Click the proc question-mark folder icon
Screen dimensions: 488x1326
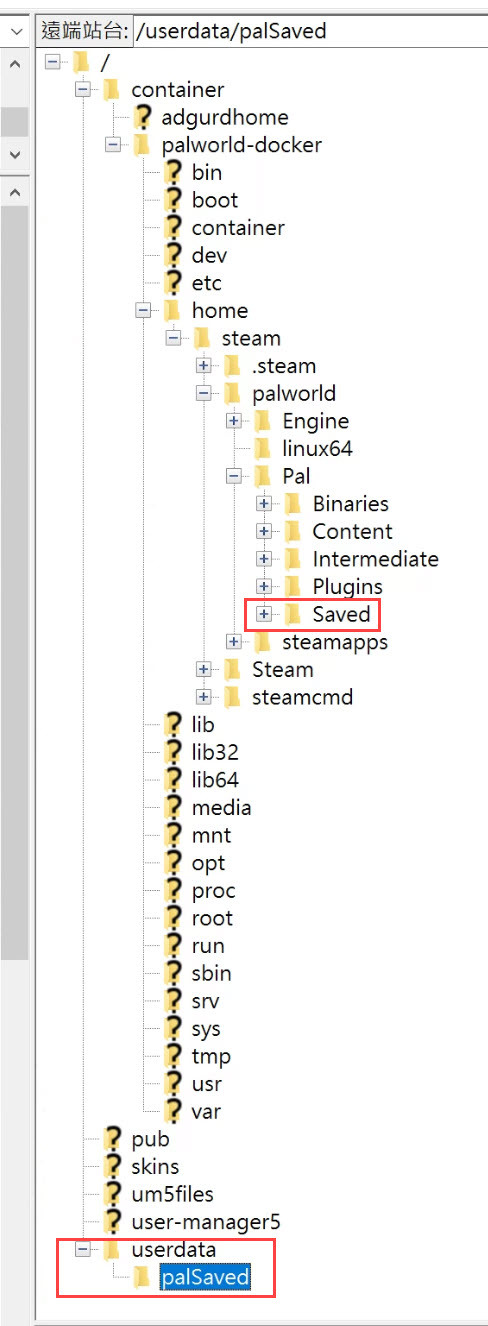174,890
